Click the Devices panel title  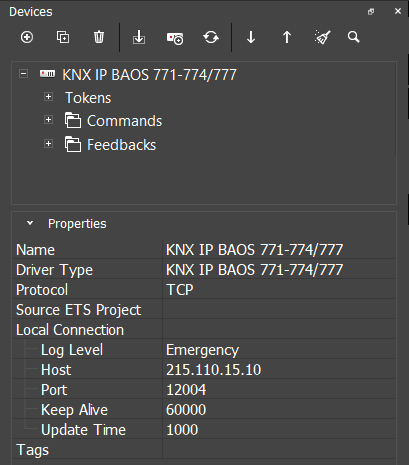pos(31,12)
